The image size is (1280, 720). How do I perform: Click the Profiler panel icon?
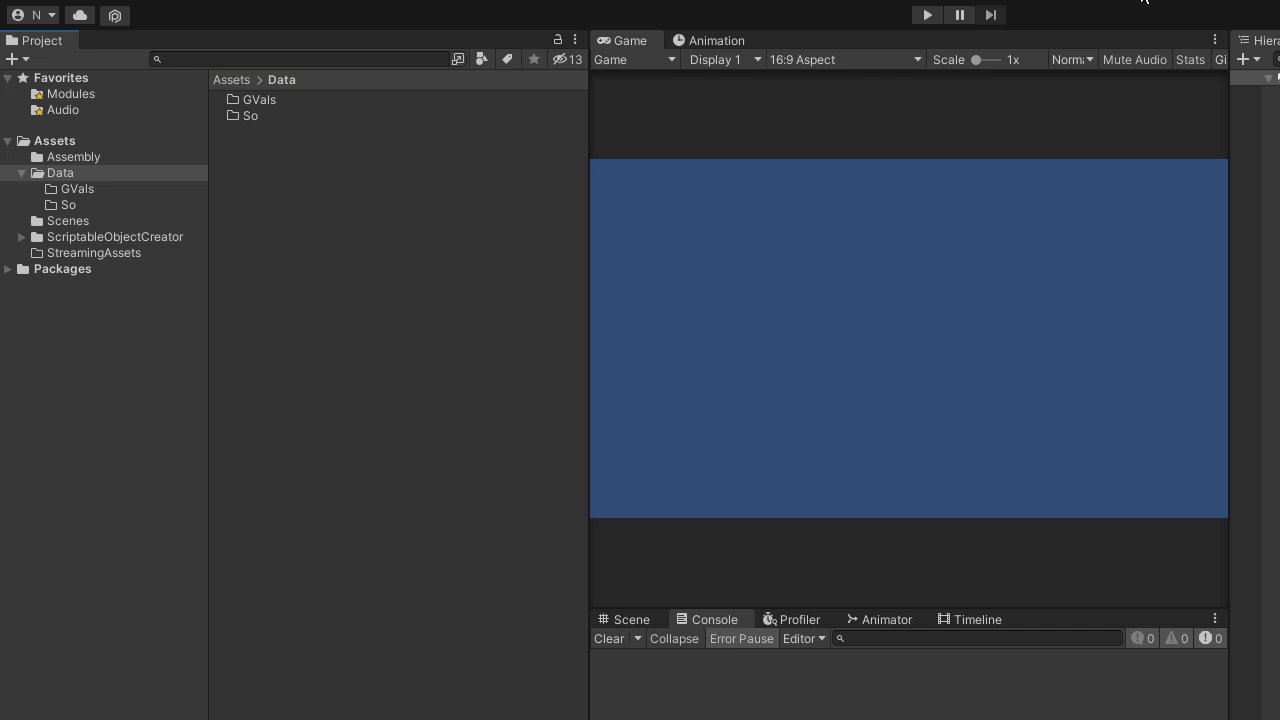(x=770, y=619)
